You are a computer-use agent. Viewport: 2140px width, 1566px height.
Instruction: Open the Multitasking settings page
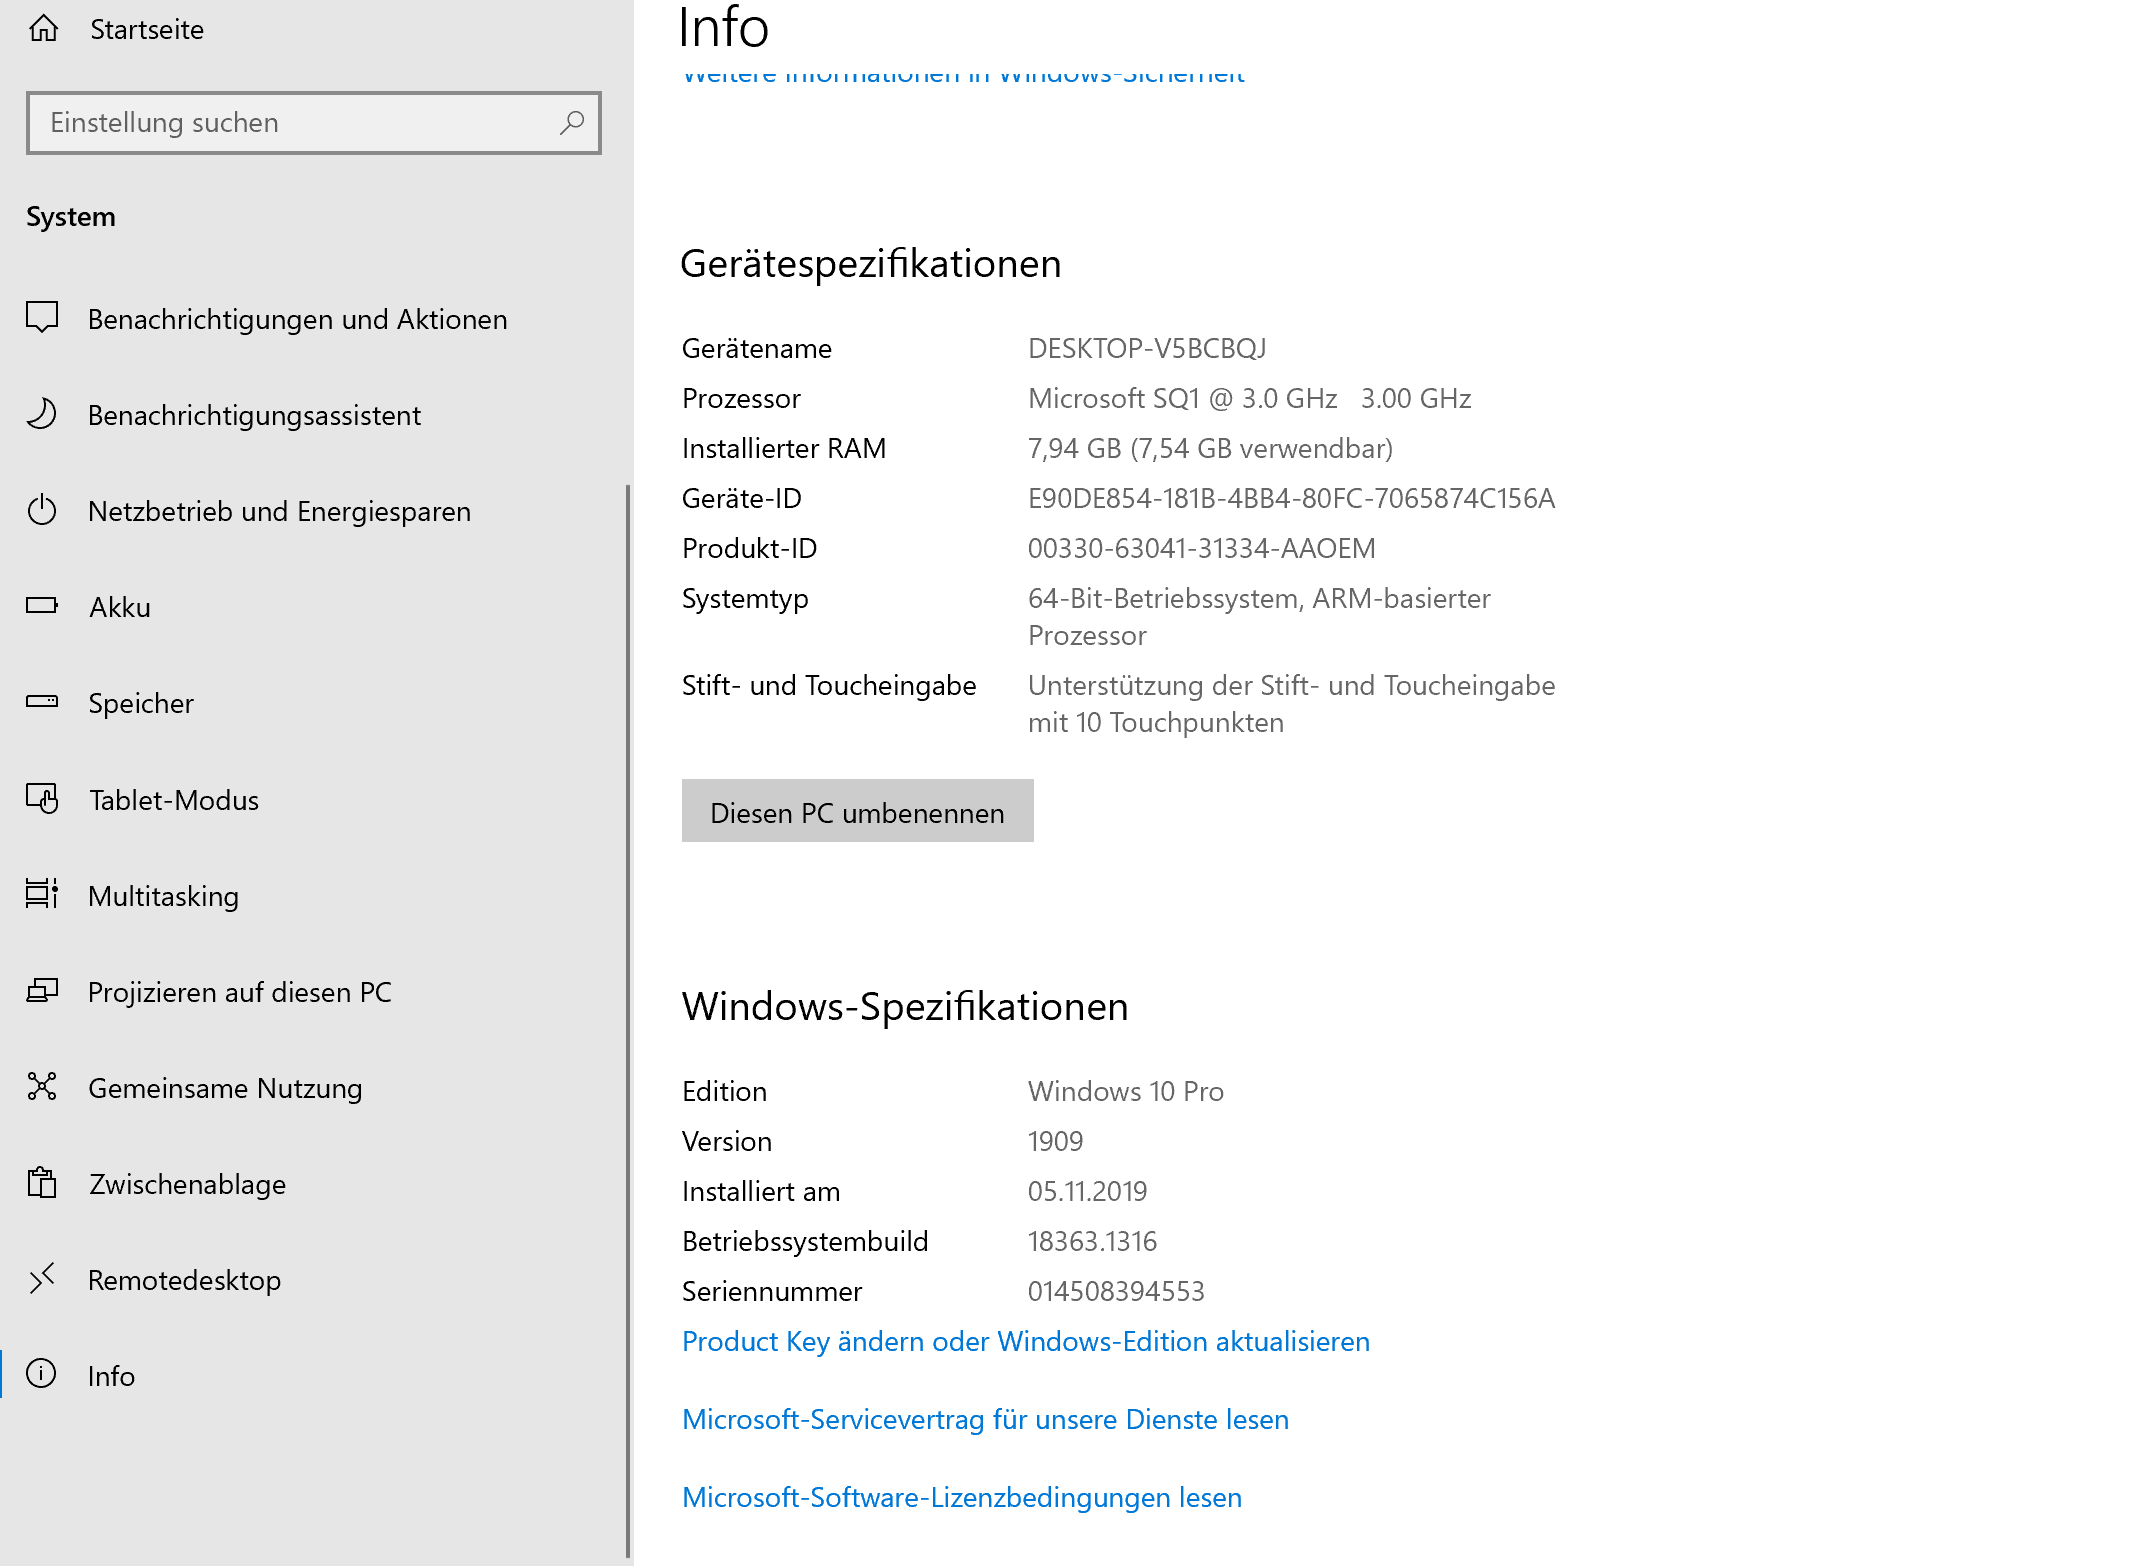pyautogui.click(x=163, y=896)
